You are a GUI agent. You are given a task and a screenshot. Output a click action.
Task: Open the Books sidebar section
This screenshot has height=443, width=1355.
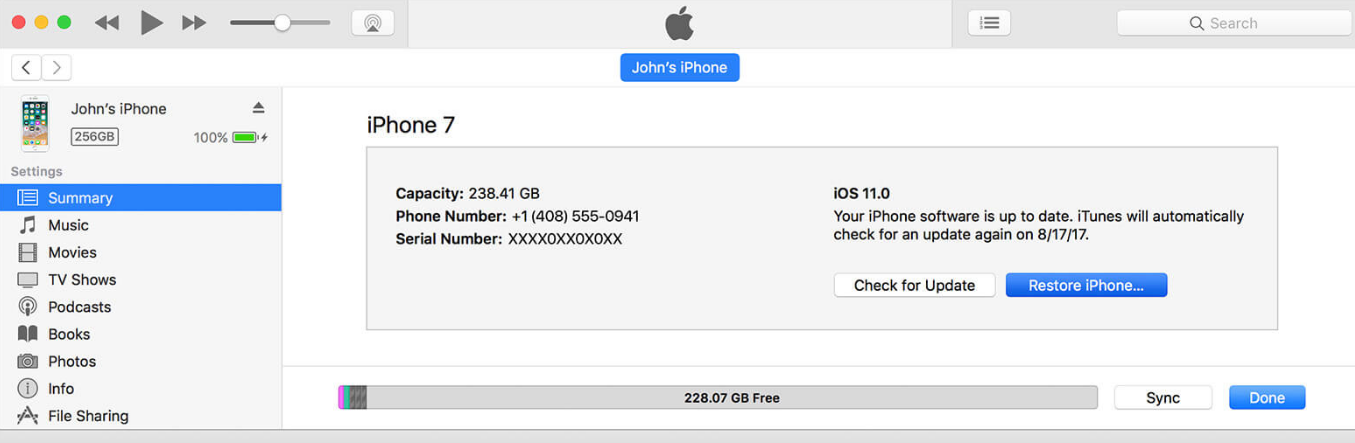click(x=140, y=334)
